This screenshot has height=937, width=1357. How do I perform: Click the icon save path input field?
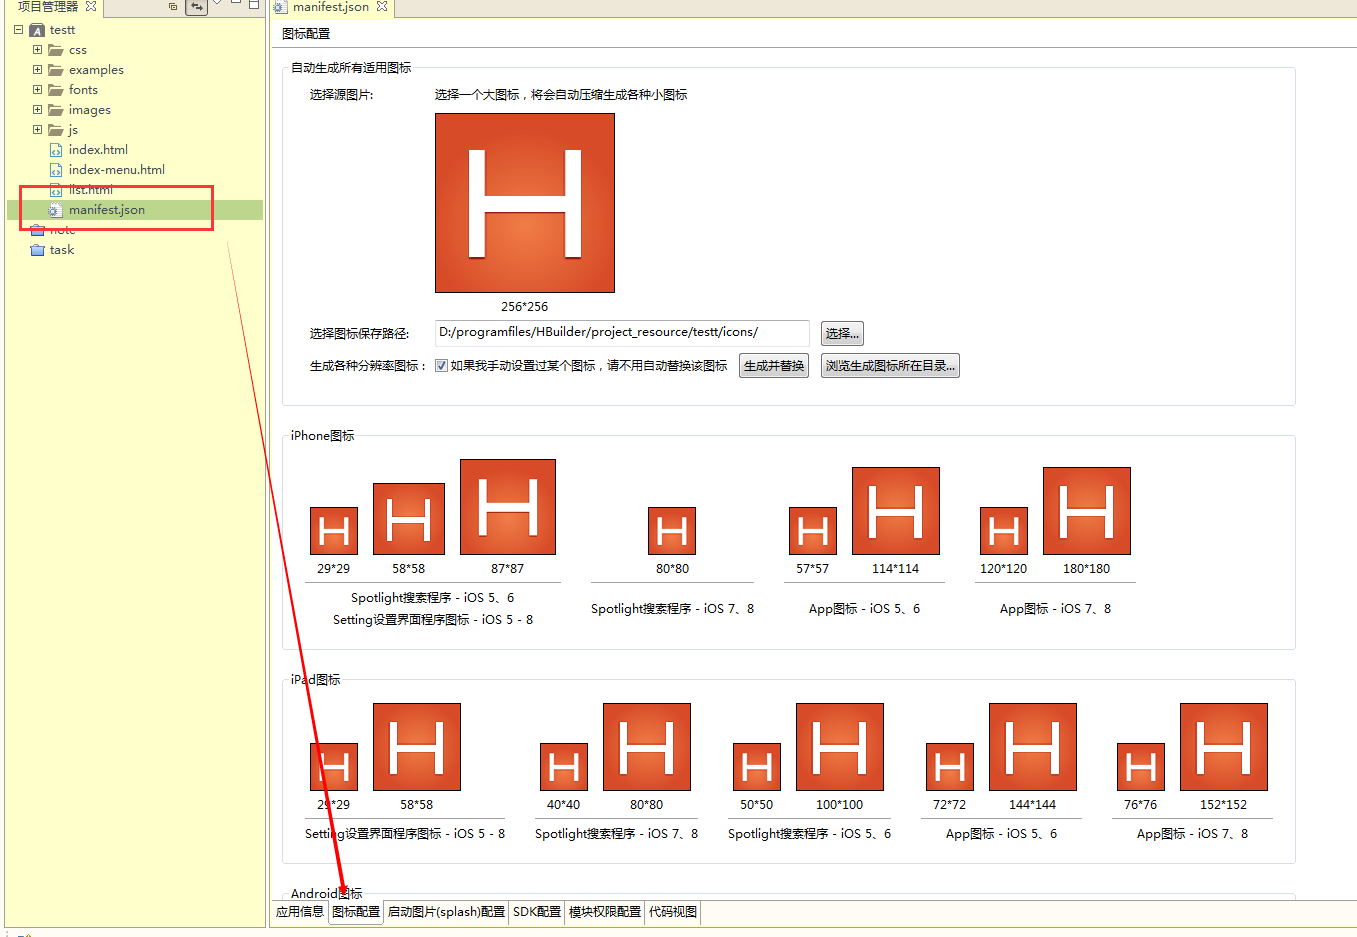(620, 333)
